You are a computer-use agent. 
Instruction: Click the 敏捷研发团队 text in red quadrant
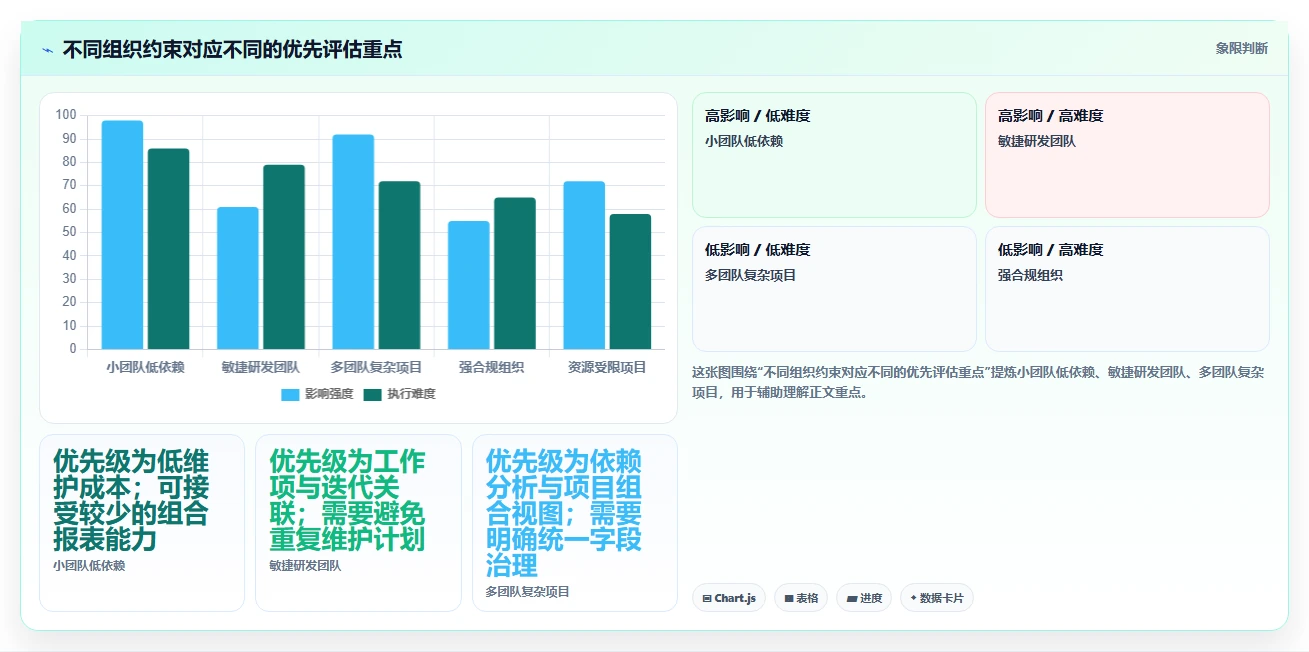(1037, 142)
